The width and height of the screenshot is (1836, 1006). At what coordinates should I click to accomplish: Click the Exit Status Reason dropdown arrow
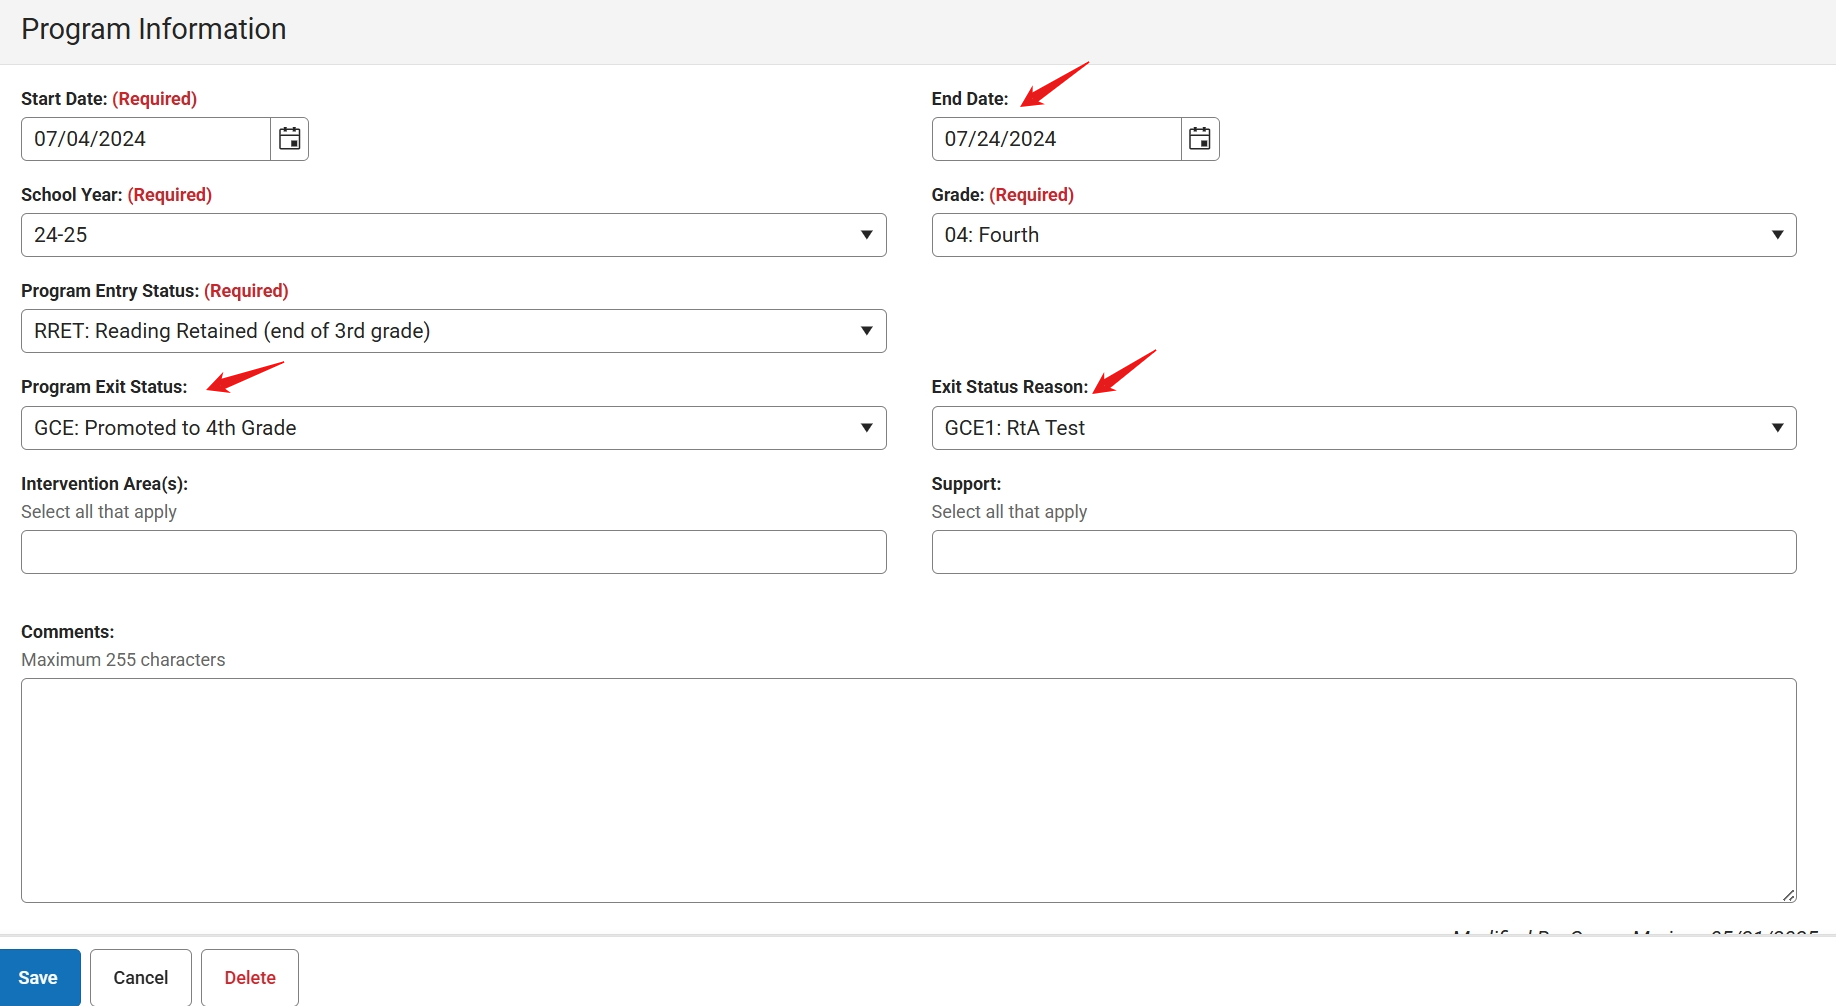pos(1777,428)
